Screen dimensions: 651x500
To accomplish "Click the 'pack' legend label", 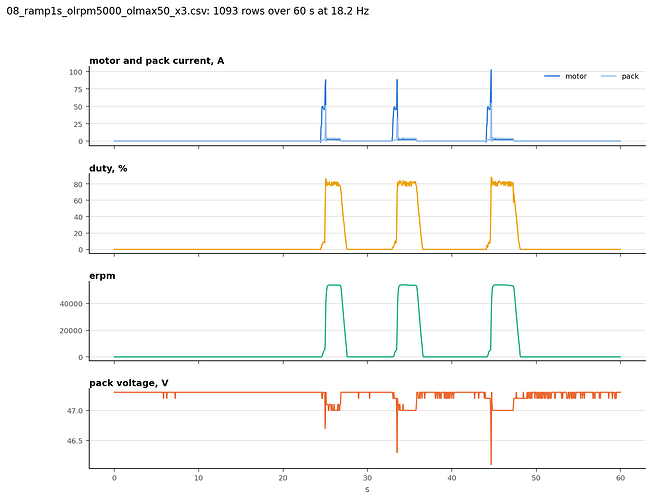I will pyautogui.click(x=630, y=76).
